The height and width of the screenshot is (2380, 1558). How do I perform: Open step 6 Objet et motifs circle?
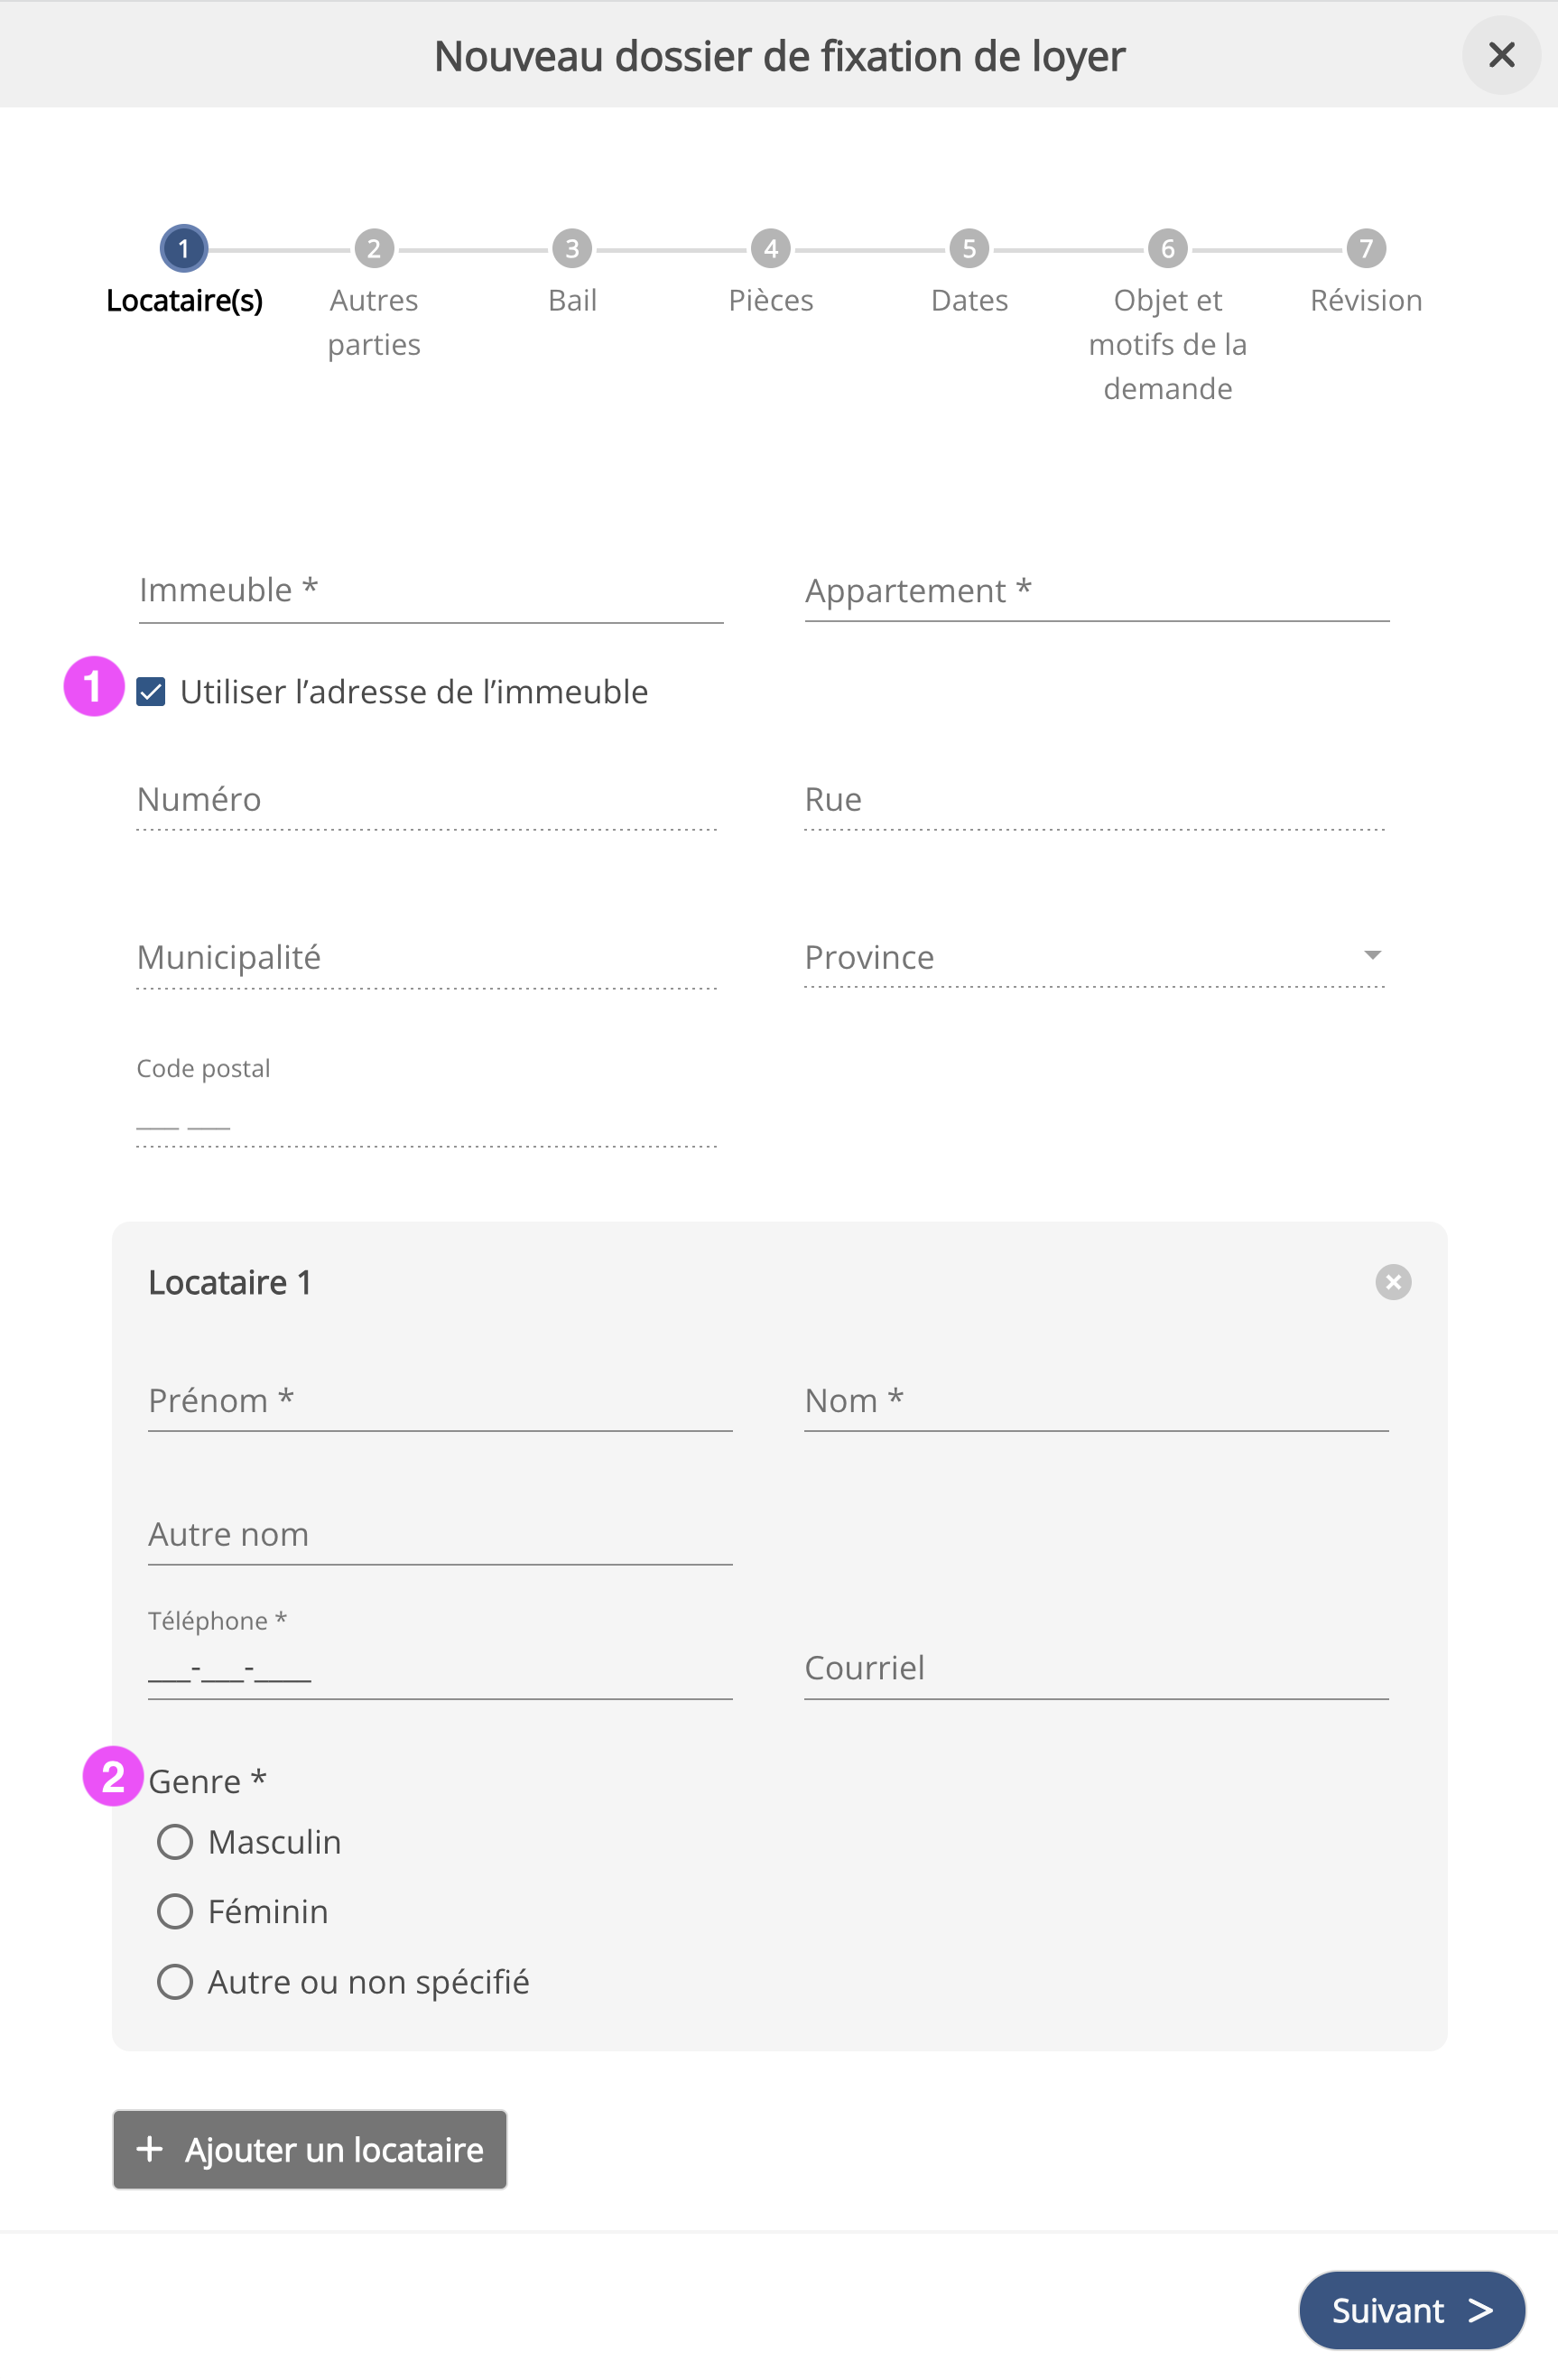1167,249
